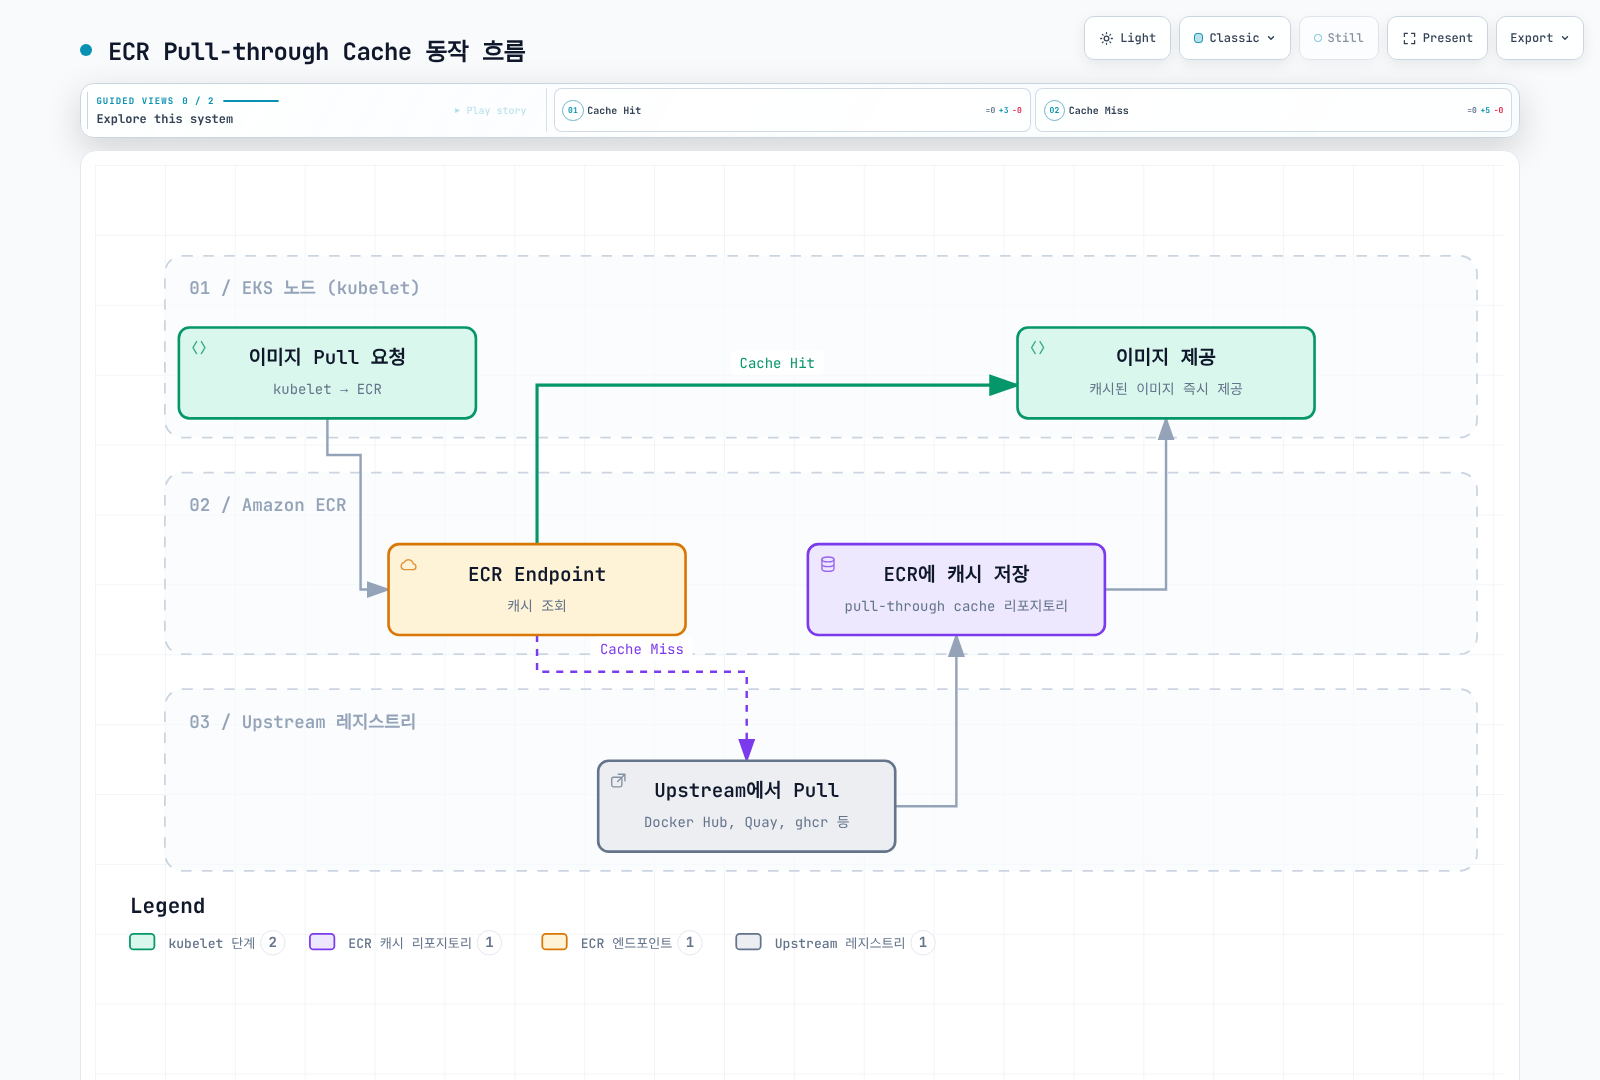Viewport: 1600px width, 1080px height.
Task: Click the kubelet 단계 count badge 2
Action: 272,942
